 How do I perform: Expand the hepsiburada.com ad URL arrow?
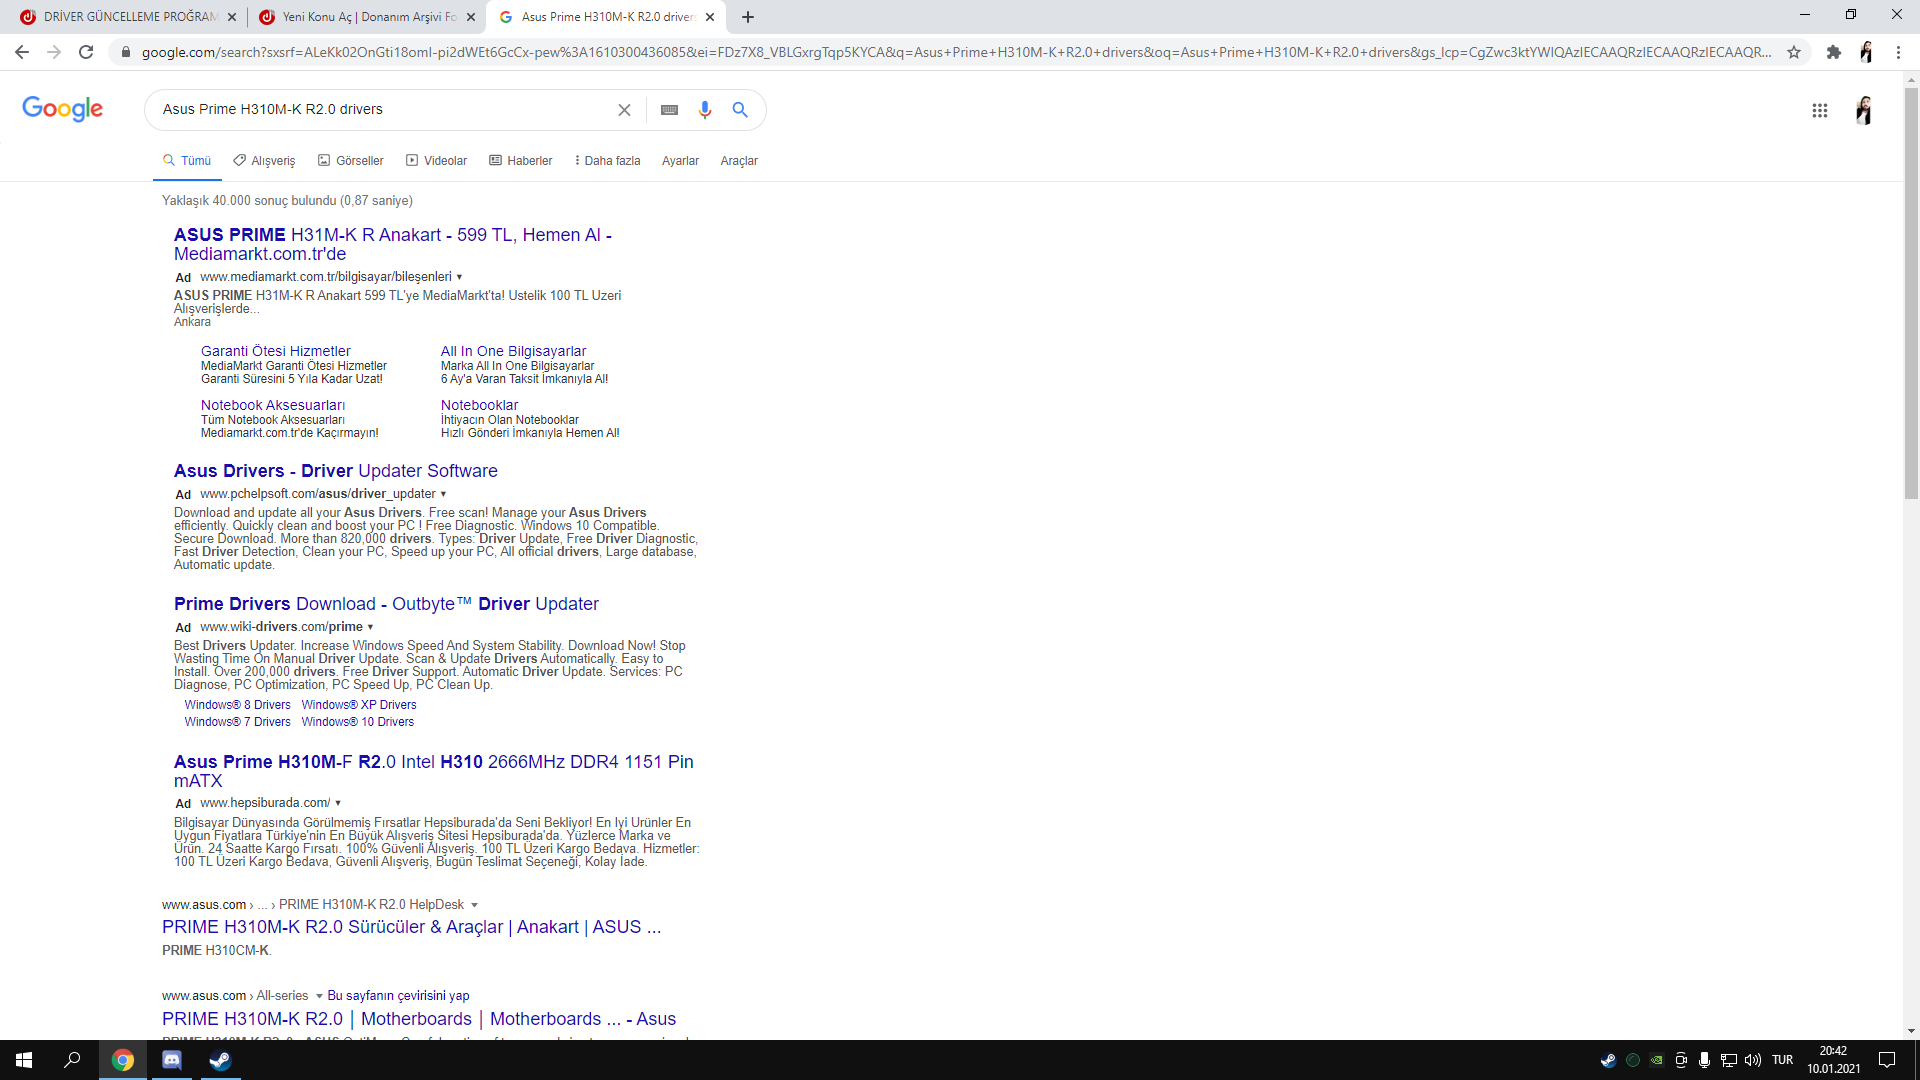coord(338,803)
